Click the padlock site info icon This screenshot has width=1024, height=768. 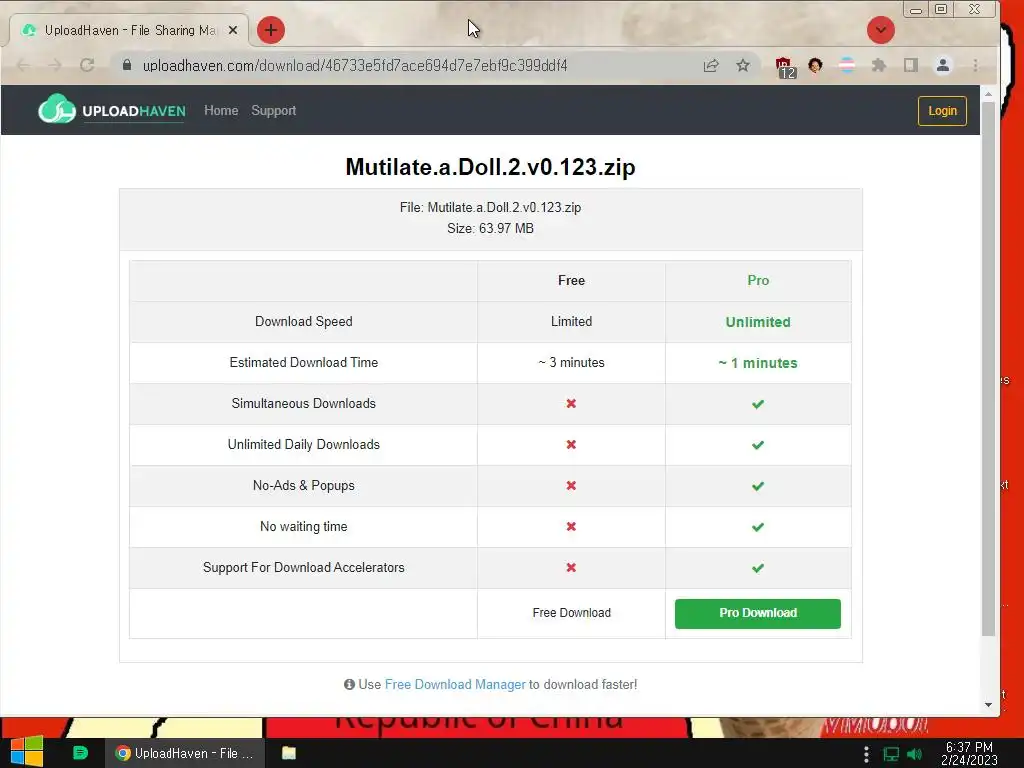tap(127, 65)
